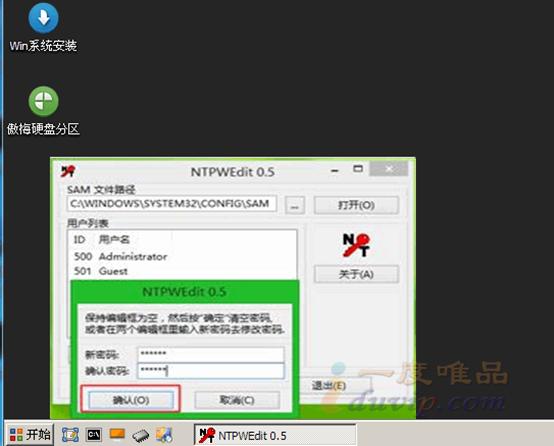
Task: Click the NTPWEdit red key title icon
Action: click(x=68, y=171)
